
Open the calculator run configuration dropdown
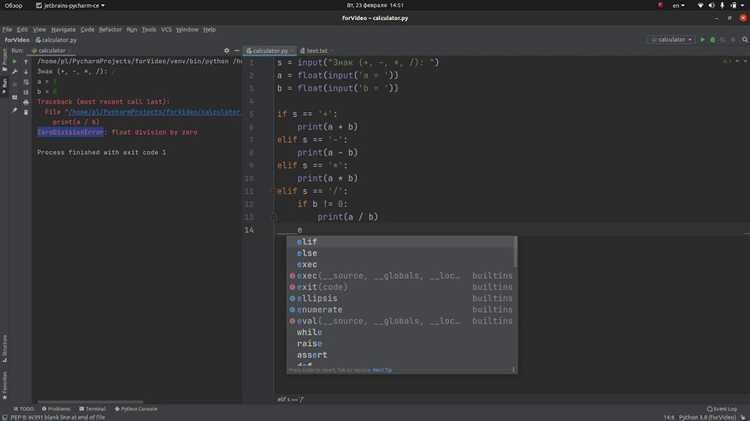coord(671,40)
